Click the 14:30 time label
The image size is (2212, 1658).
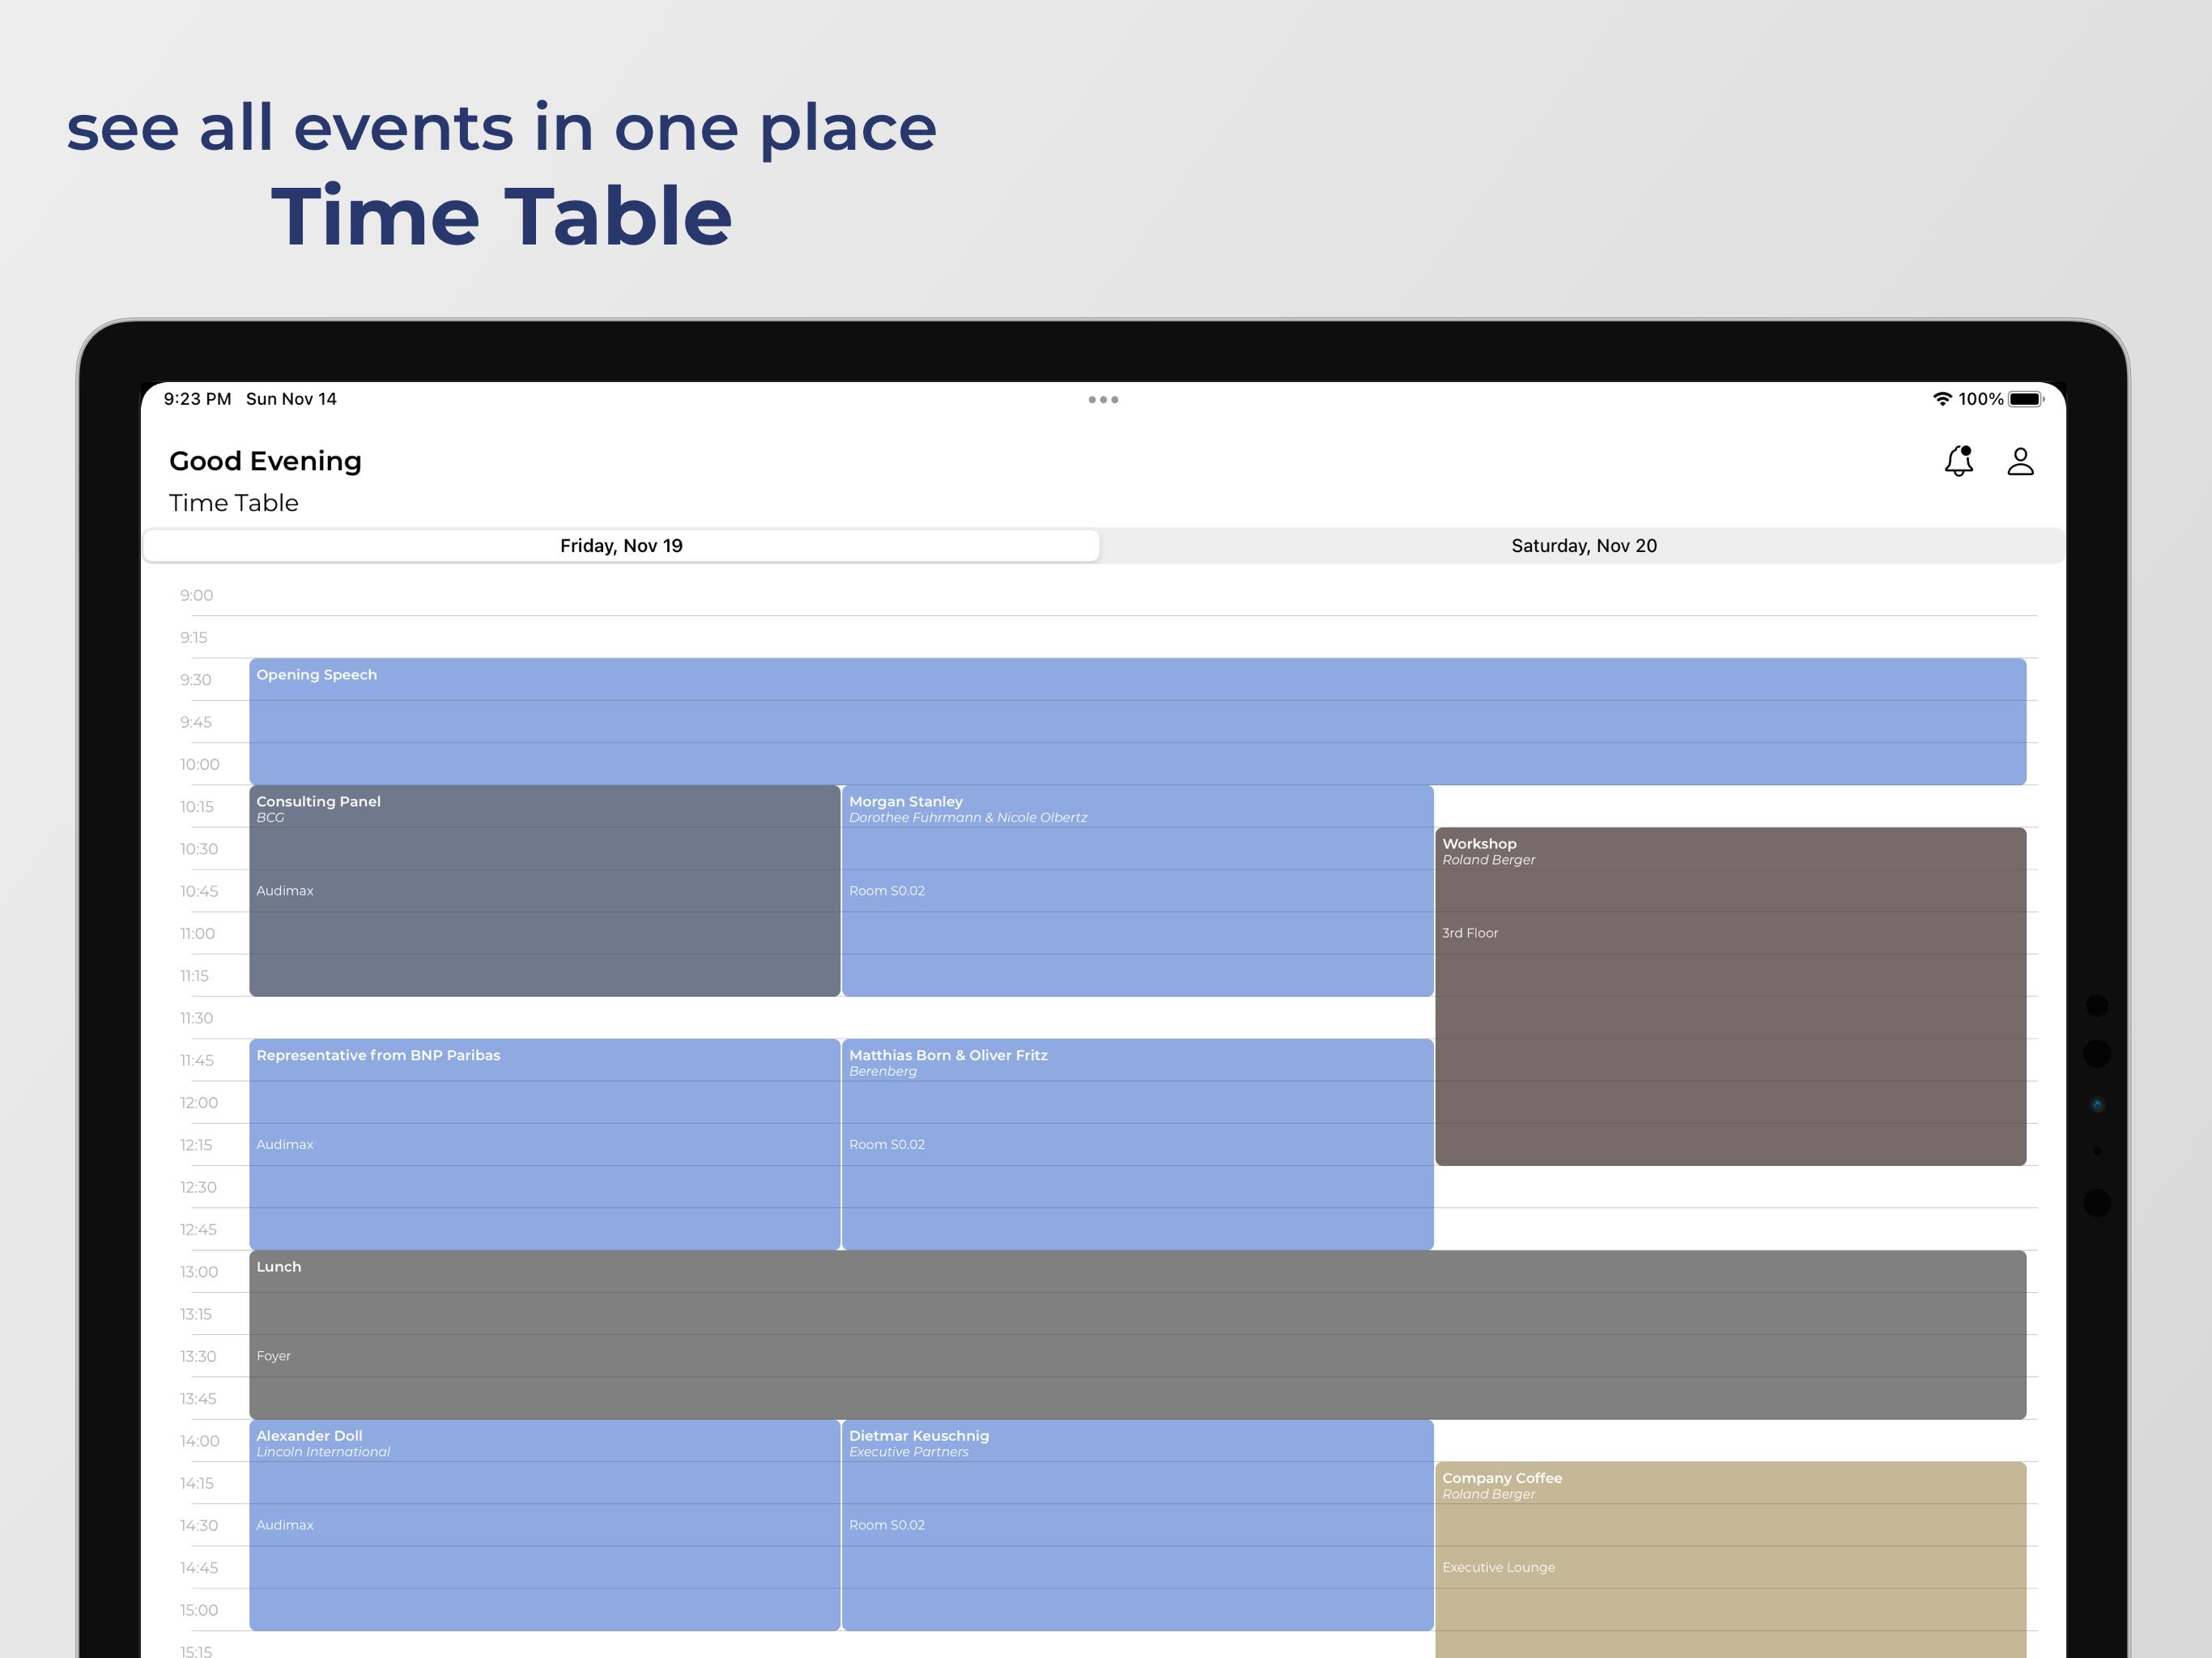[x=198, y=1525]
